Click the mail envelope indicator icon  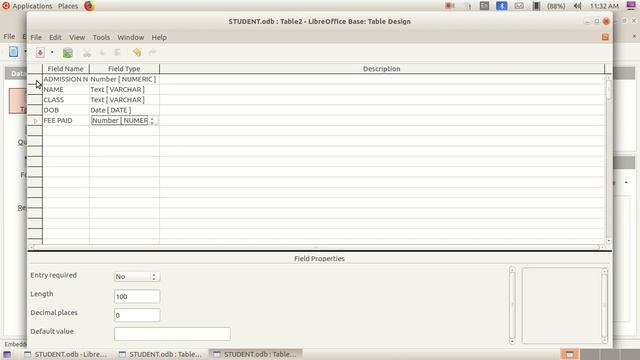tap(519, 6)
